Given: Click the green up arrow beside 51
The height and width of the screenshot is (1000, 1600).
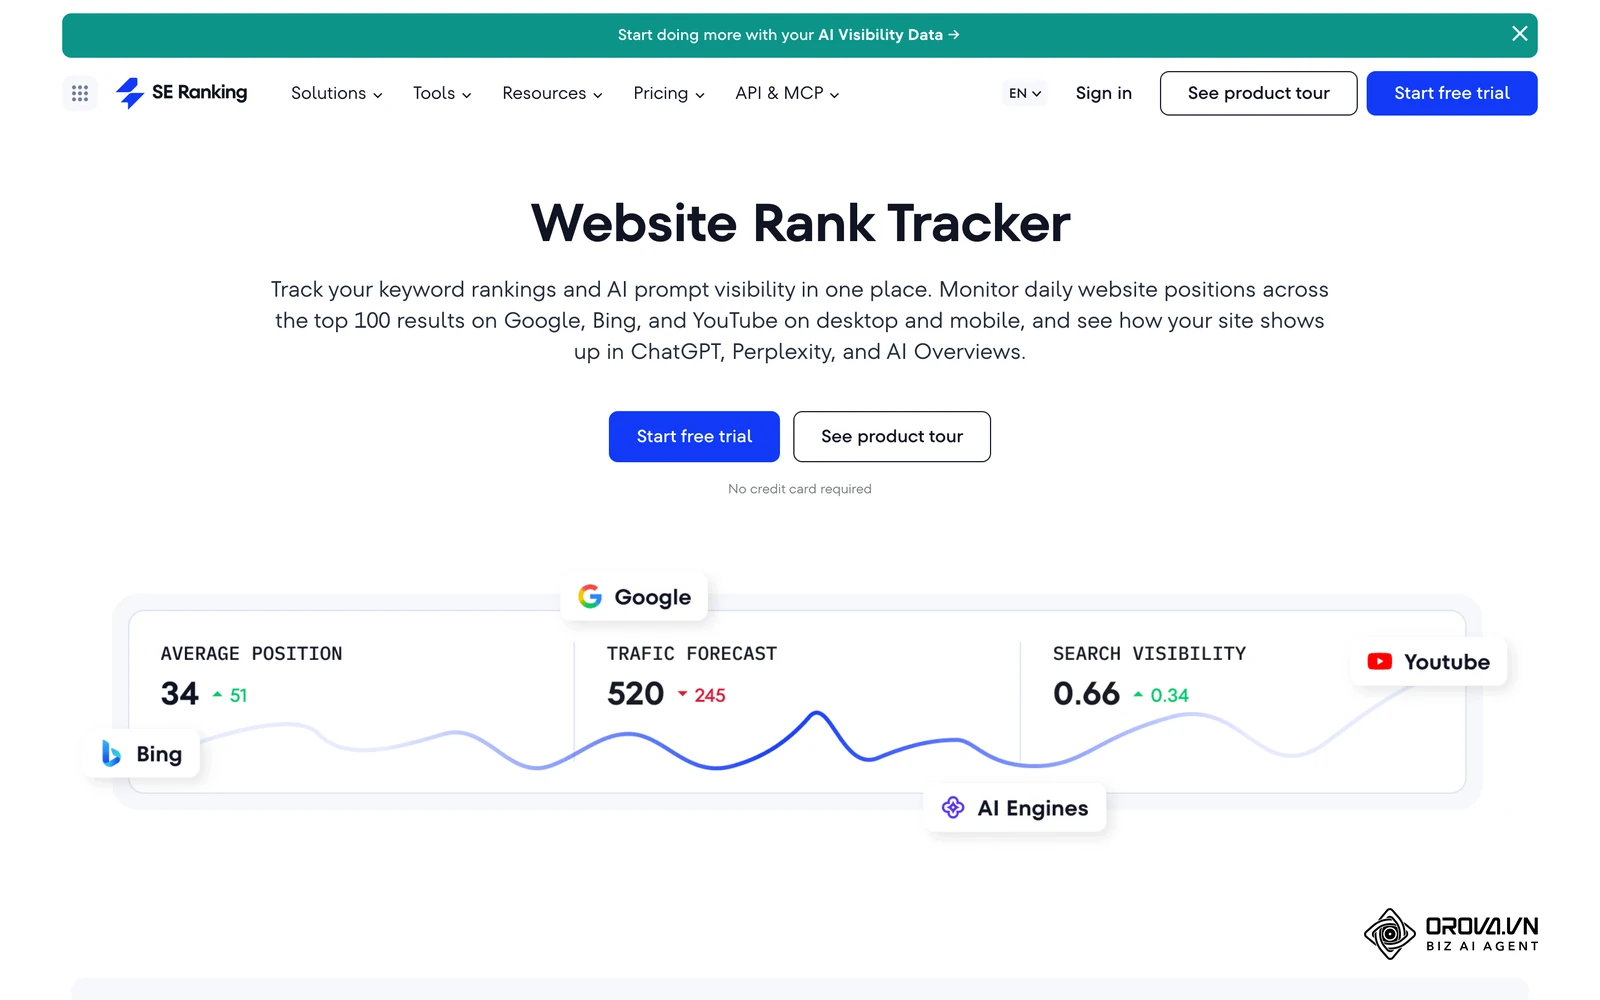Looking at the screenshot, I should (x=217, y=694).
